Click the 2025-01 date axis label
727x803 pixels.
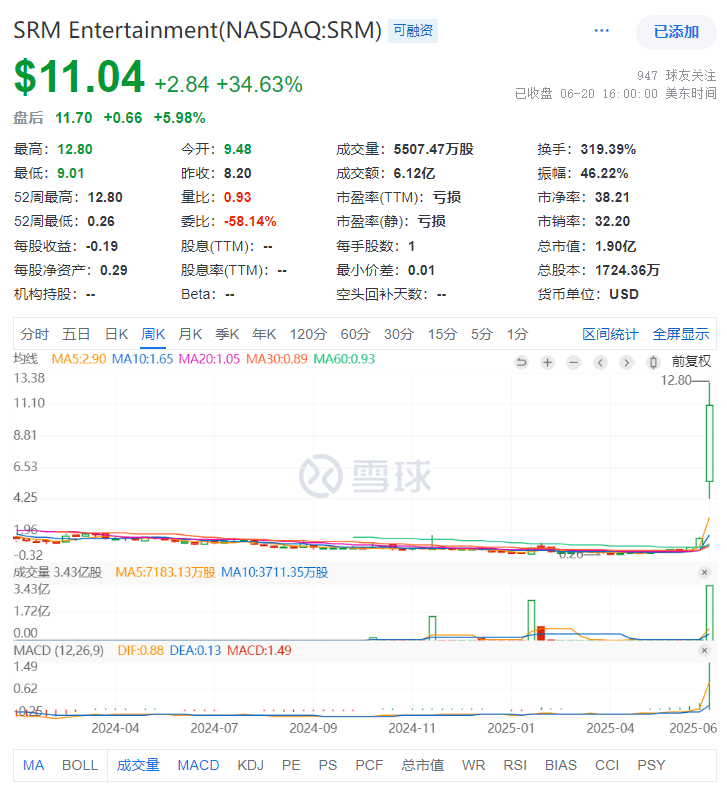point(510,728)
